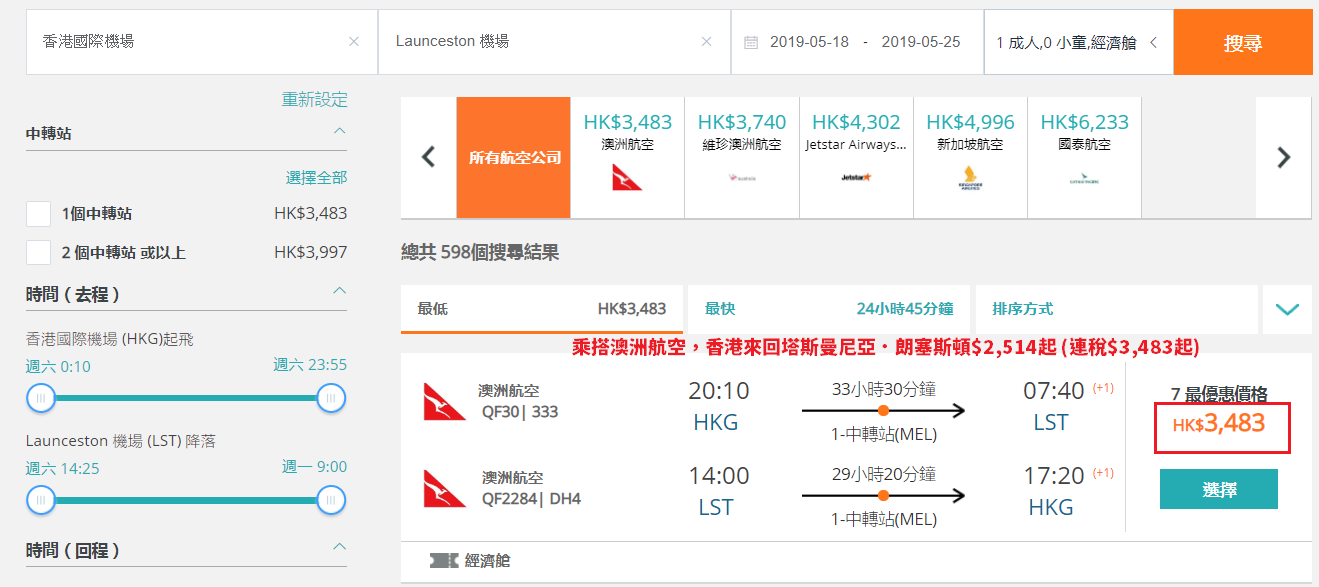
Task: Click the 選擇 button for Qantas flight
Action: [x=1219, y=489]
